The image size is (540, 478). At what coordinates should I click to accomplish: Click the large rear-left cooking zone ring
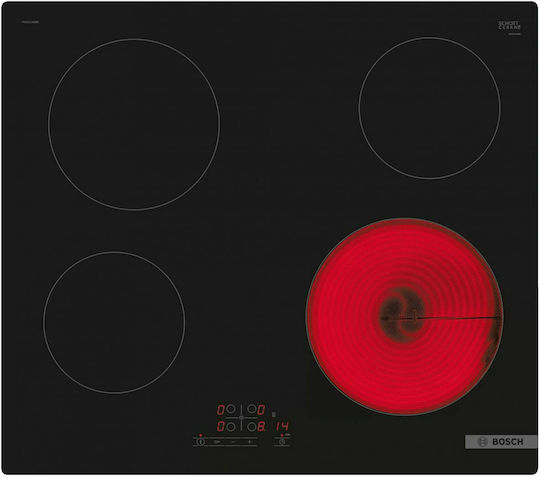click(134, 124)
